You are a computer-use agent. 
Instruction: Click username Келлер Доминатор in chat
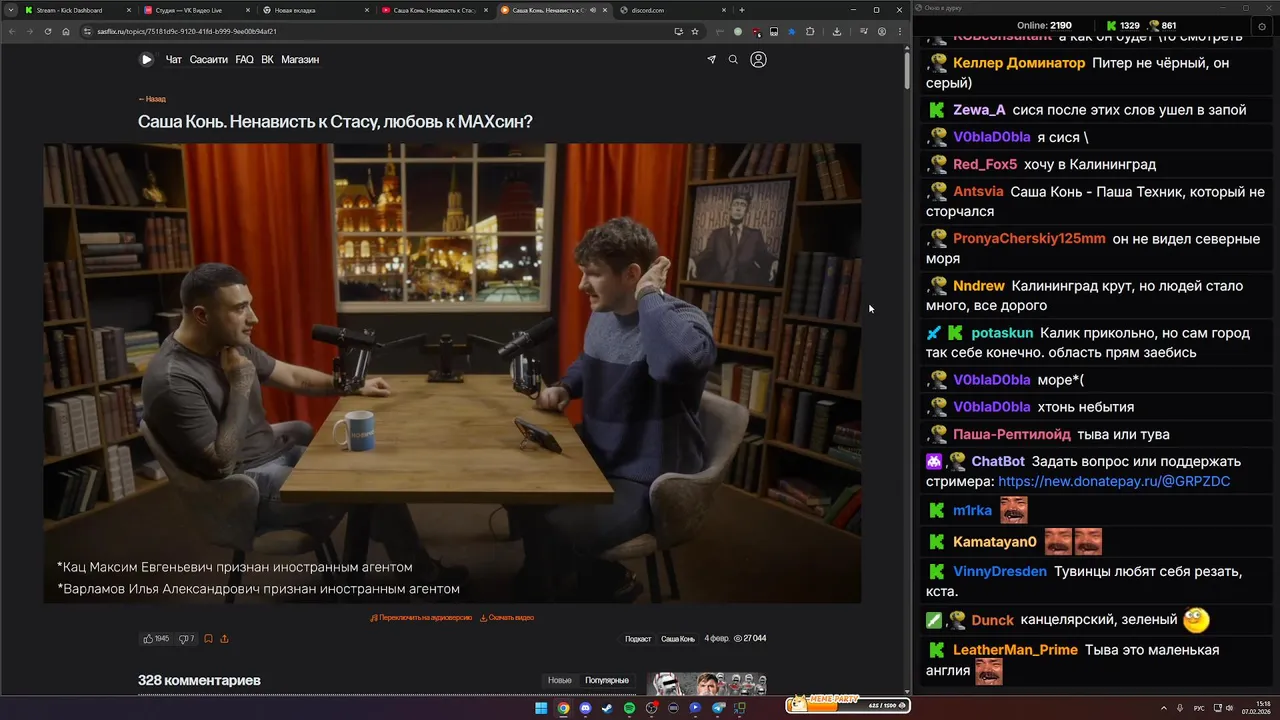click(1019, 63)
